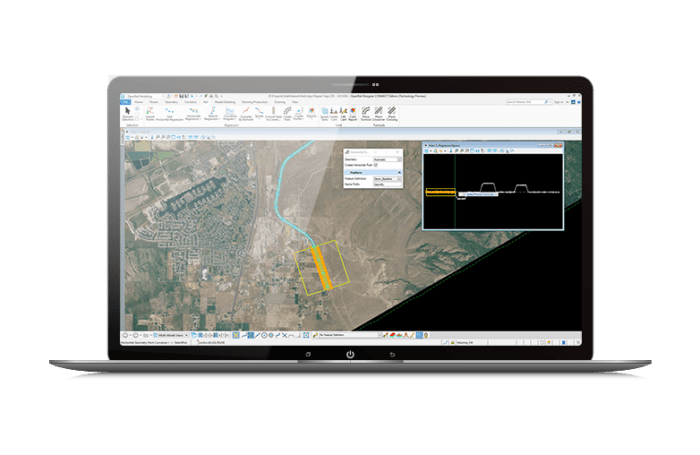
Task: Open the Horizontal Regression tool
Action: pos(190,112)
